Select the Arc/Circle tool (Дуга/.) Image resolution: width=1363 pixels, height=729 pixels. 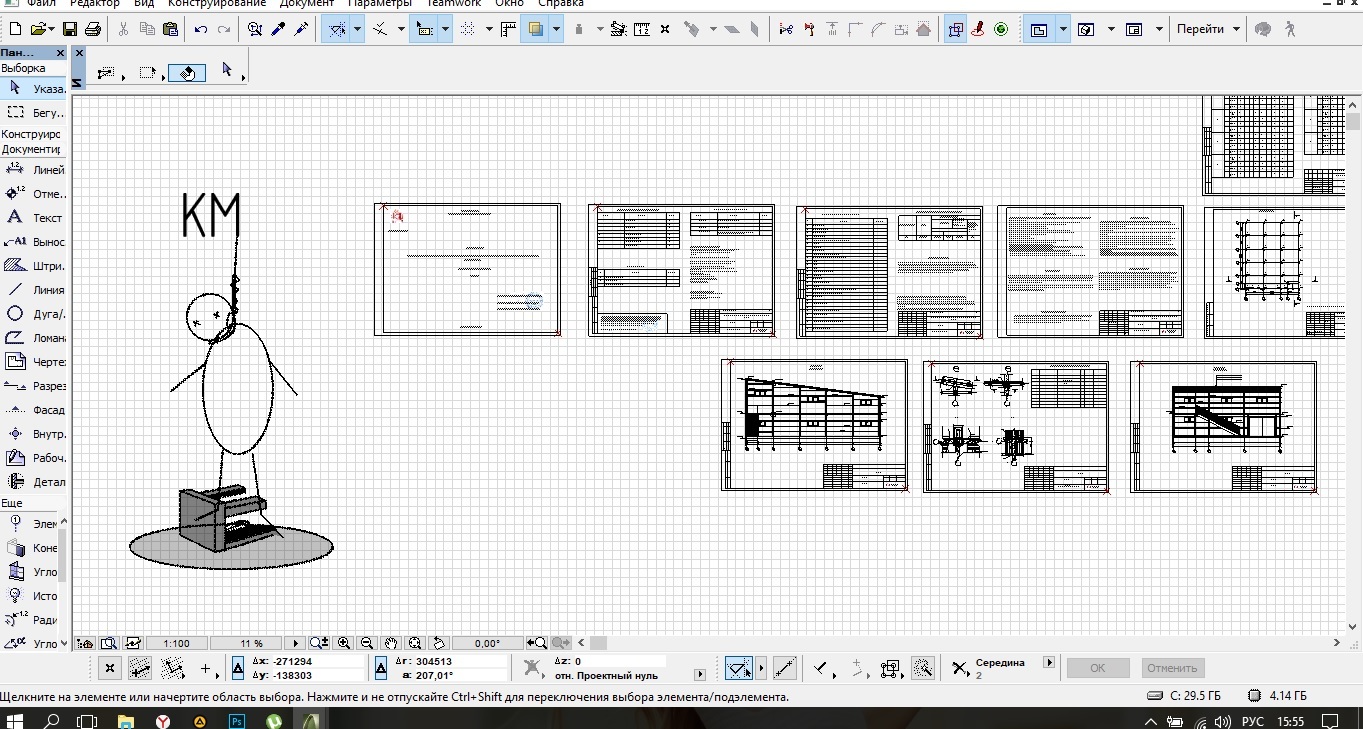pos(33,314)
